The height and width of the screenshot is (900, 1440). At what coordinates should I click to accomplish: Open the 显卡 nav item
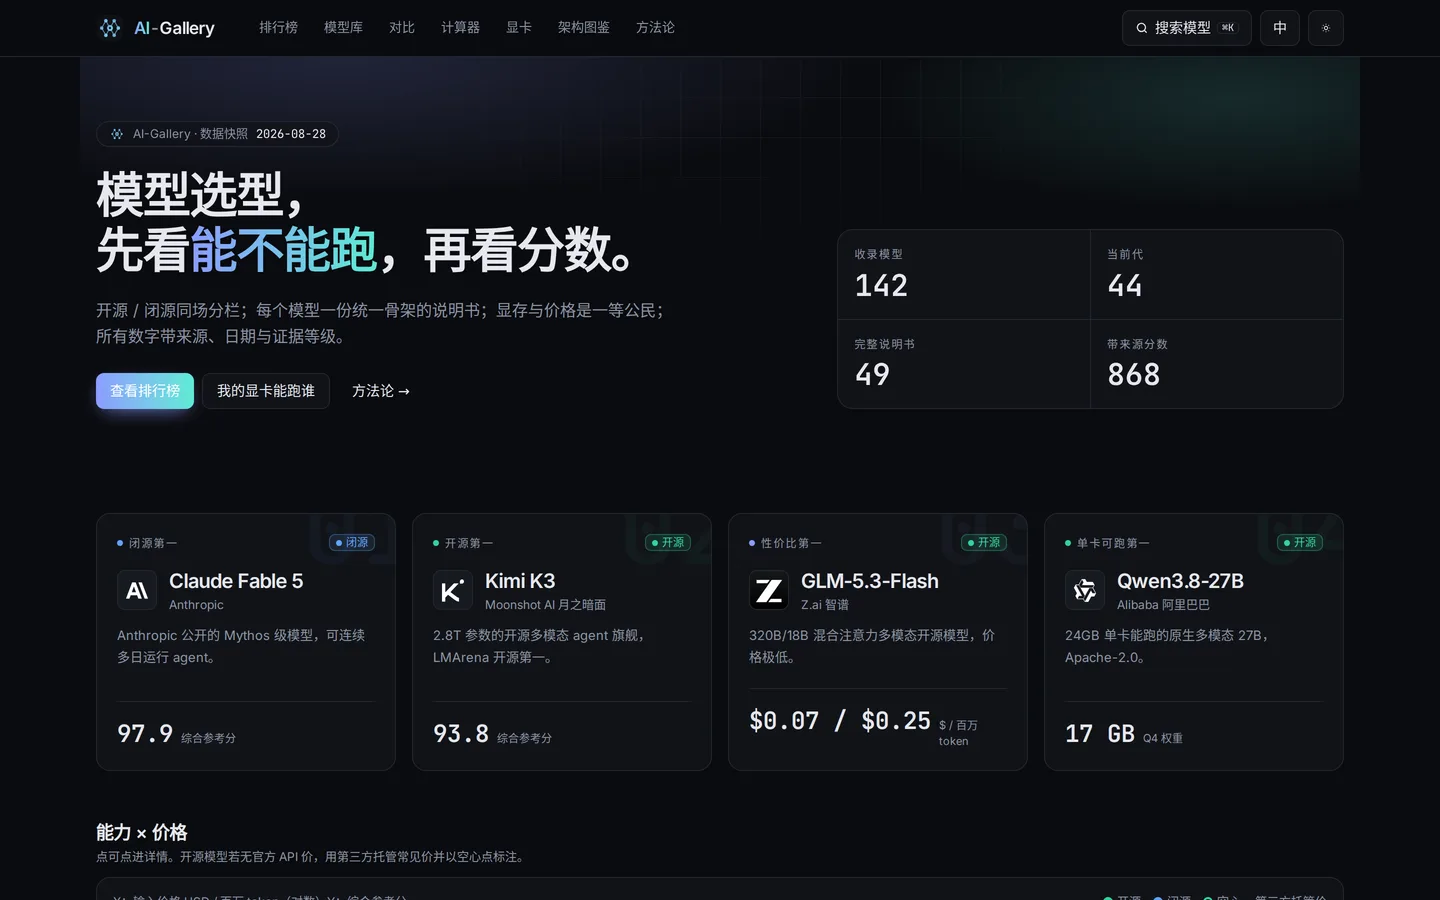coord(519,28)
